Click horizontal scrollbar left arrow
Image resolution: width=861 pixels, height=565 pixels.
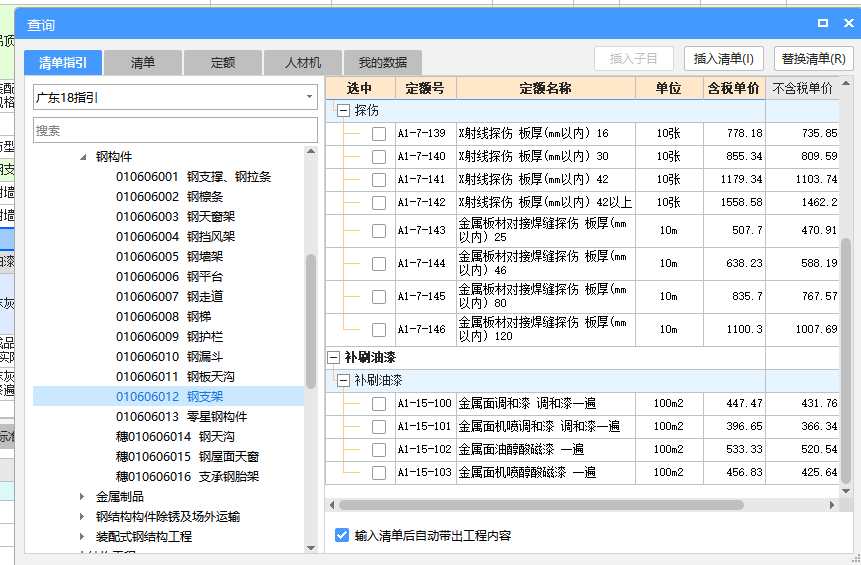point(332,505)
